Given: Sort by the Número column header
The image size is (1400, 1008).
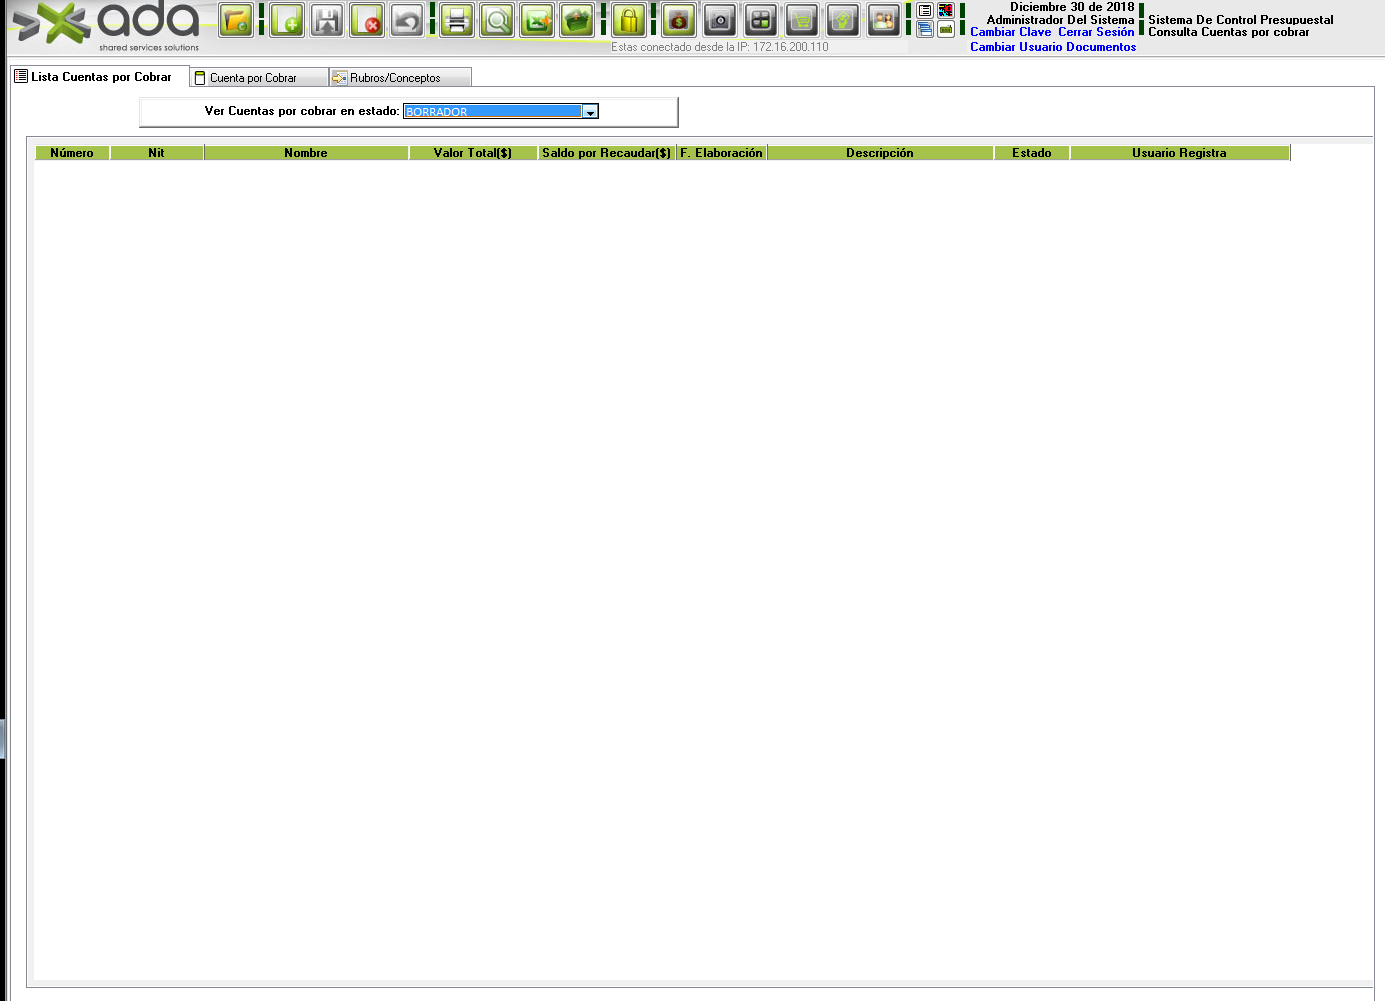Looking at the screenshot, I should (72, 153).
